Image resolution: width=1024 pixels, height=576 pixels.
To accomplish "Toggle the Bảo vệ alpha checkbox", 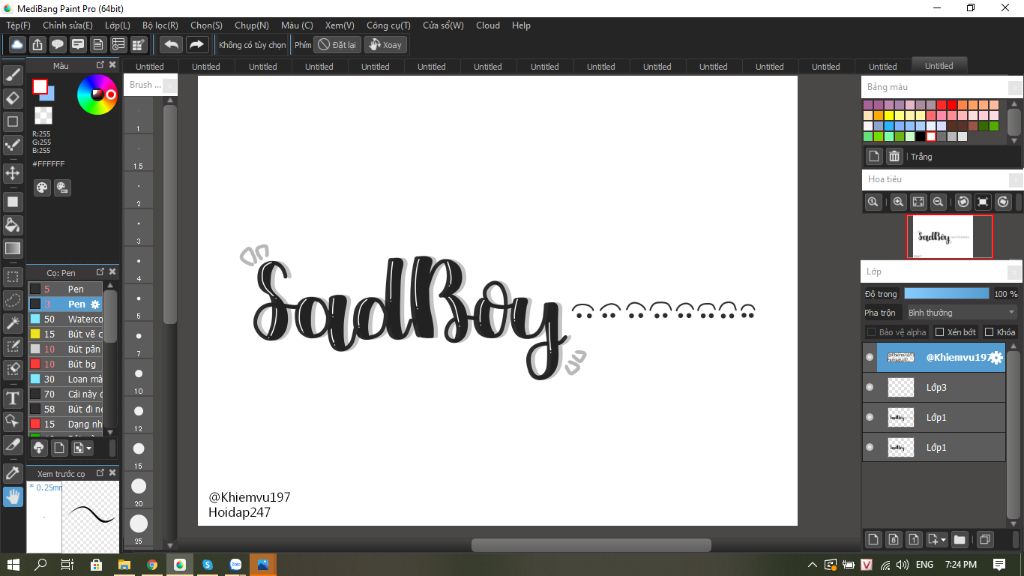I will pos(871,332).
